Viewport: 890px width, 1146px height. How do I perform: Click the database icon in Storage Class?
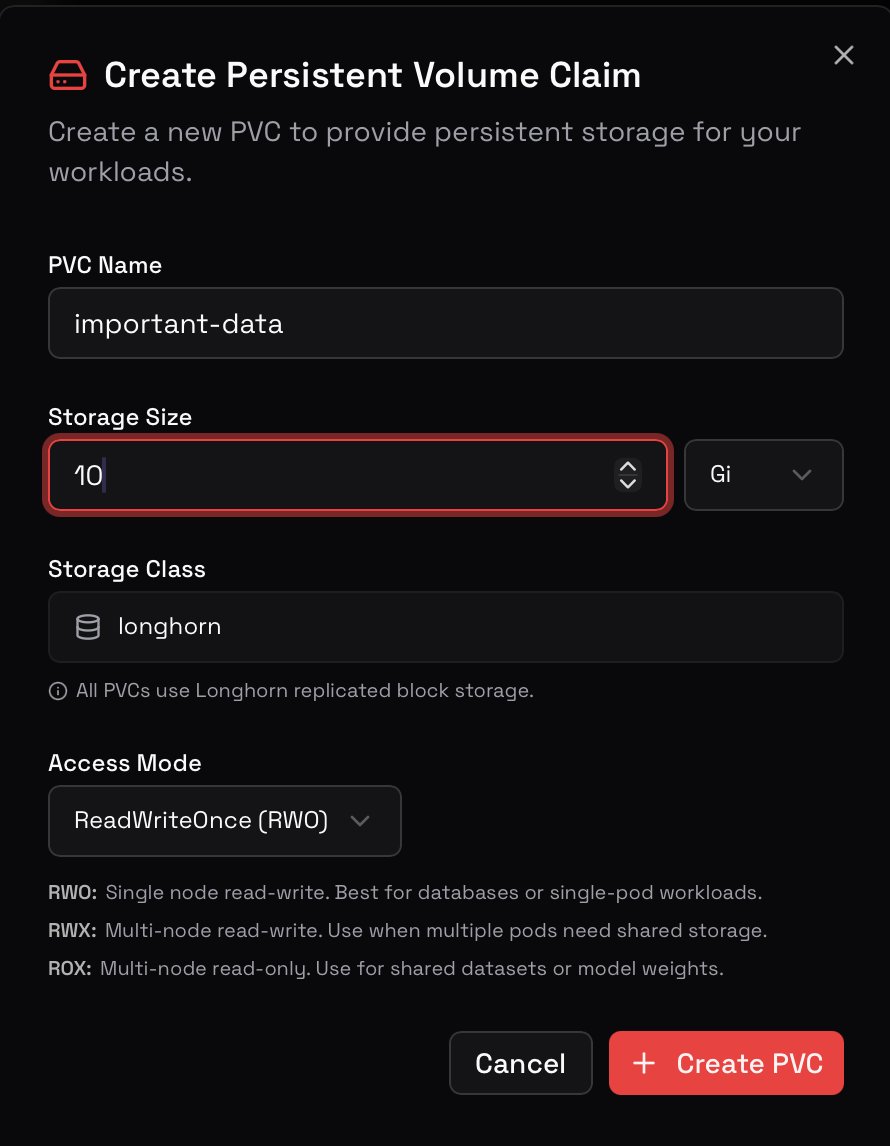coord(88,627)
